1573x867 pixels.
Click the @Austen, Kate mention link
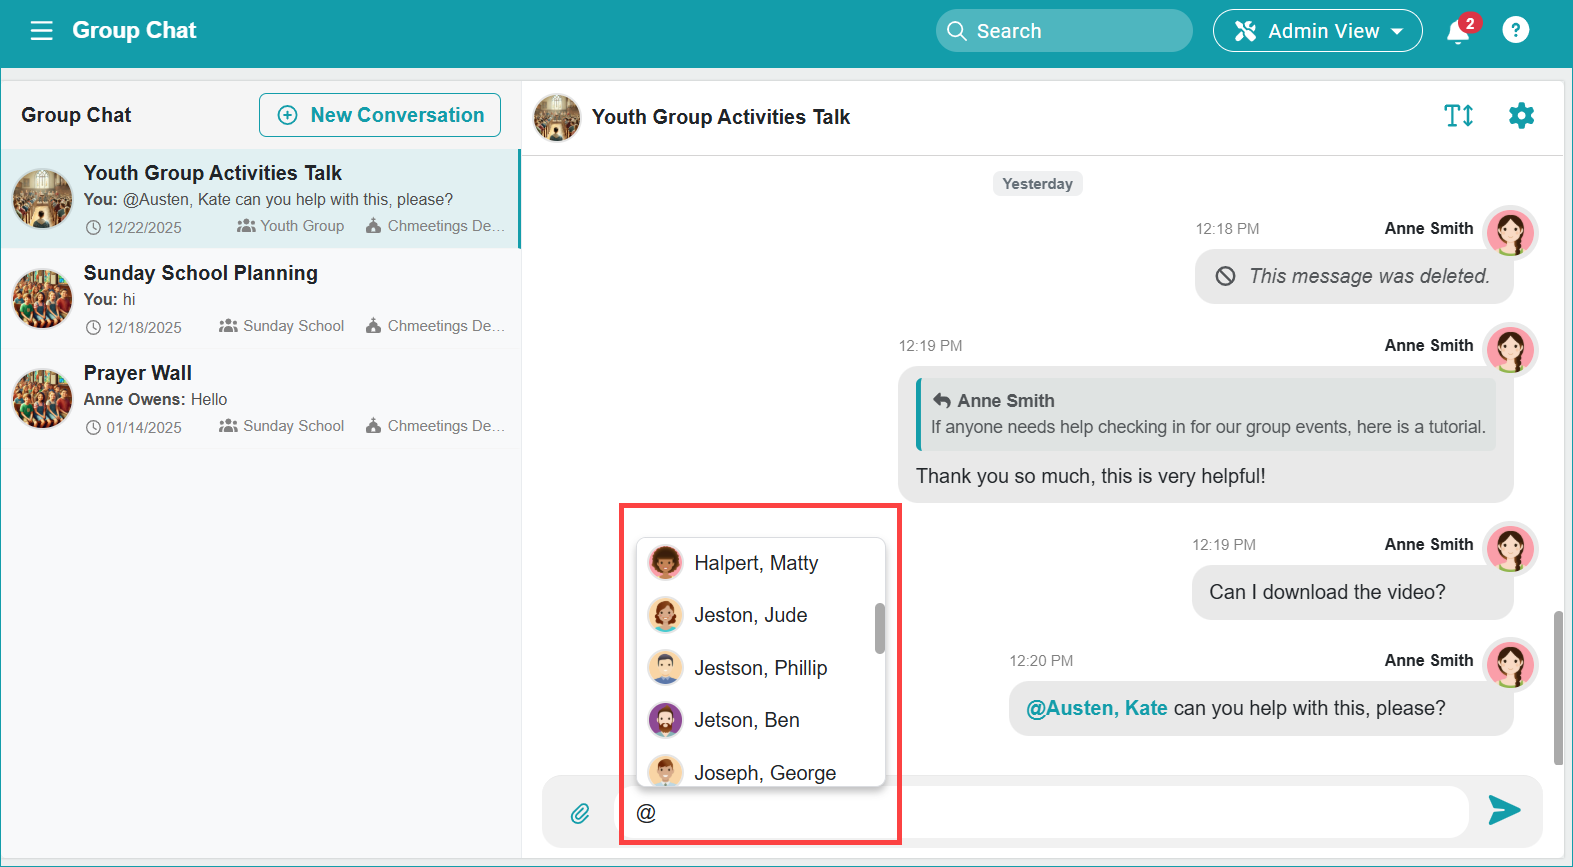[1096, 708]
